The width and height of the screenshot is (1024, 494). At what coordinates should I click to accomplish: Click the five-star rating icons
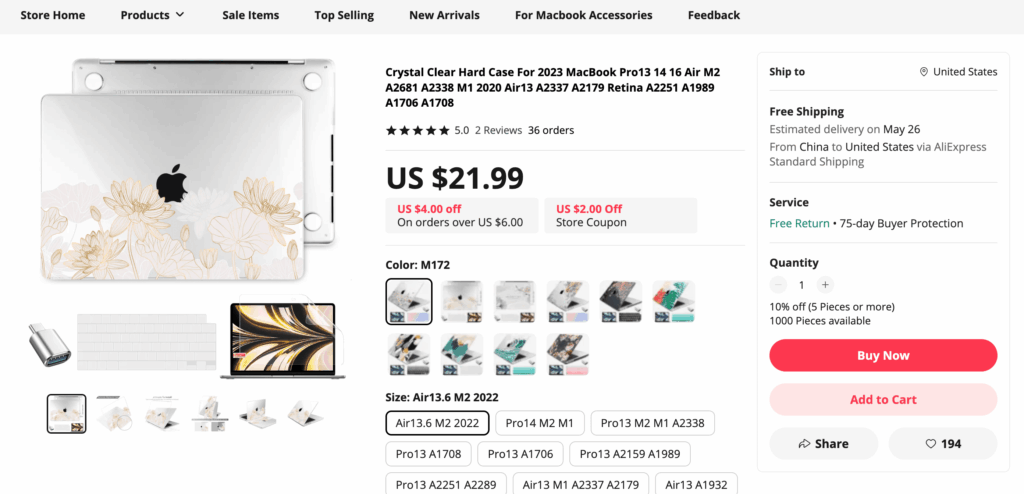point(417,130)
